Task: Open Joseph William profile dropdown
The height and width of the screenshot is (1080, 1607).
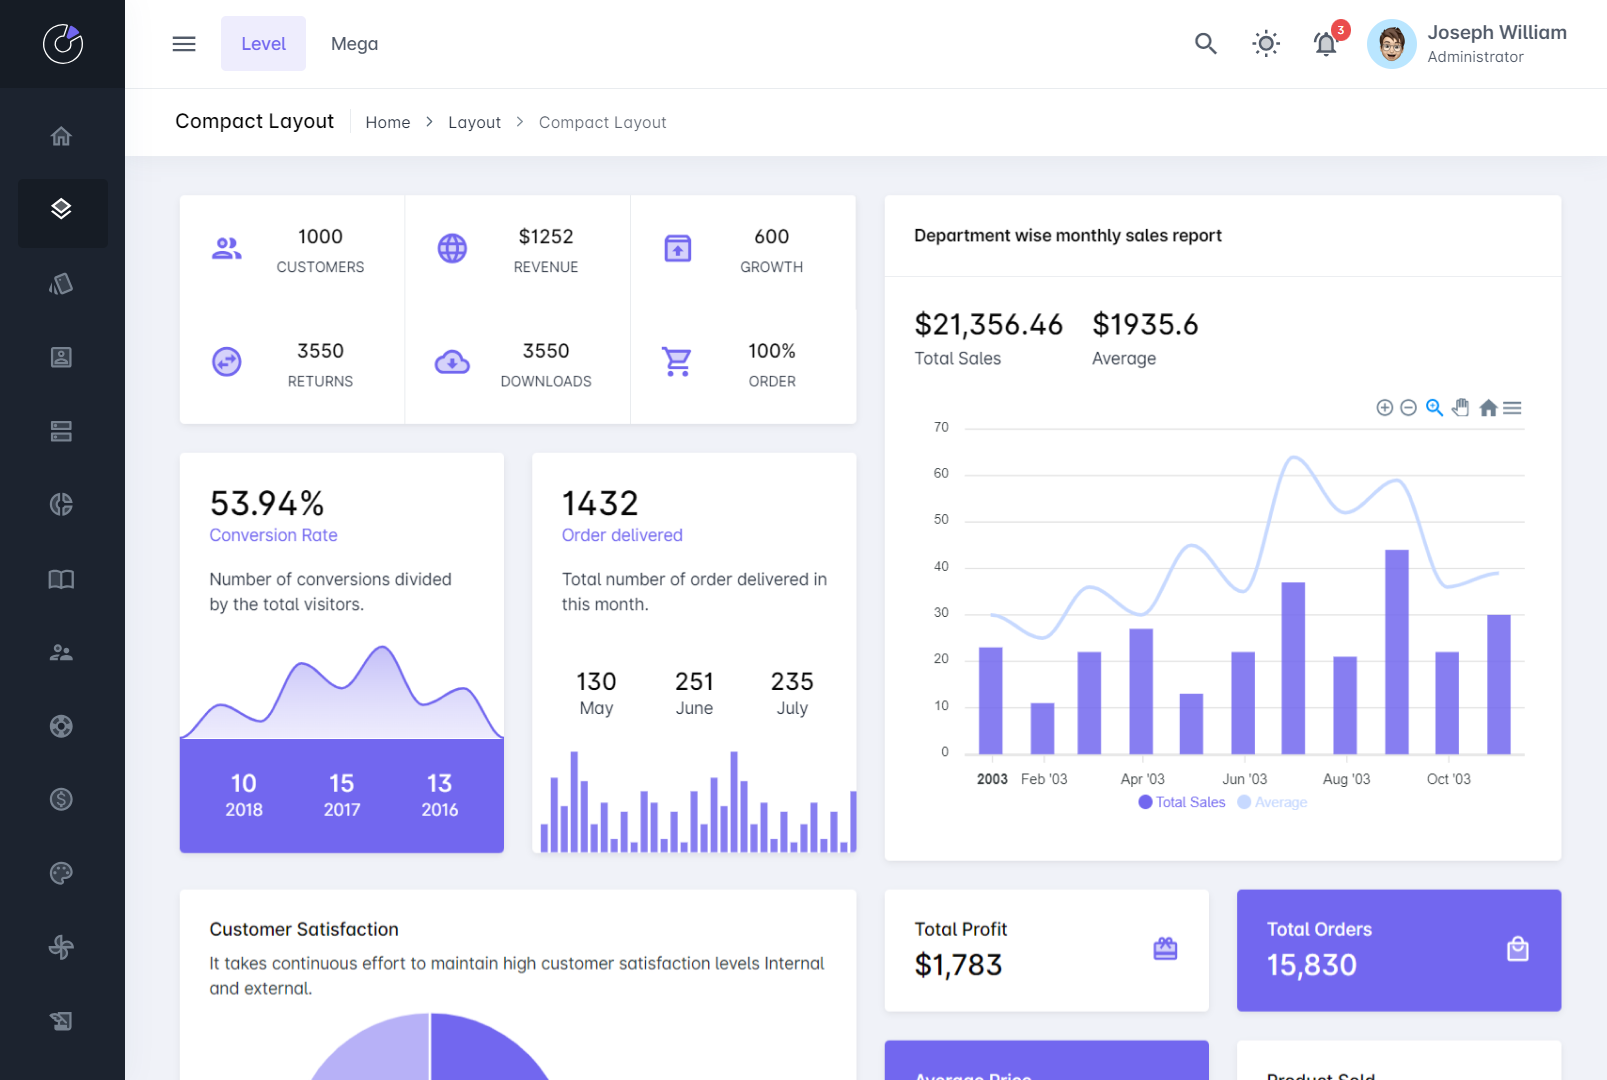Action: tap(1467, 44)
